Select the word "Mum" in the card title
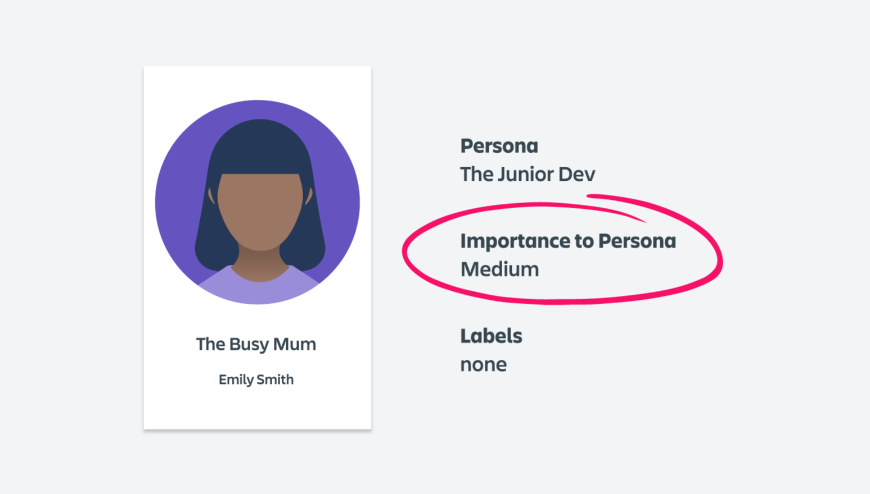 295,344
